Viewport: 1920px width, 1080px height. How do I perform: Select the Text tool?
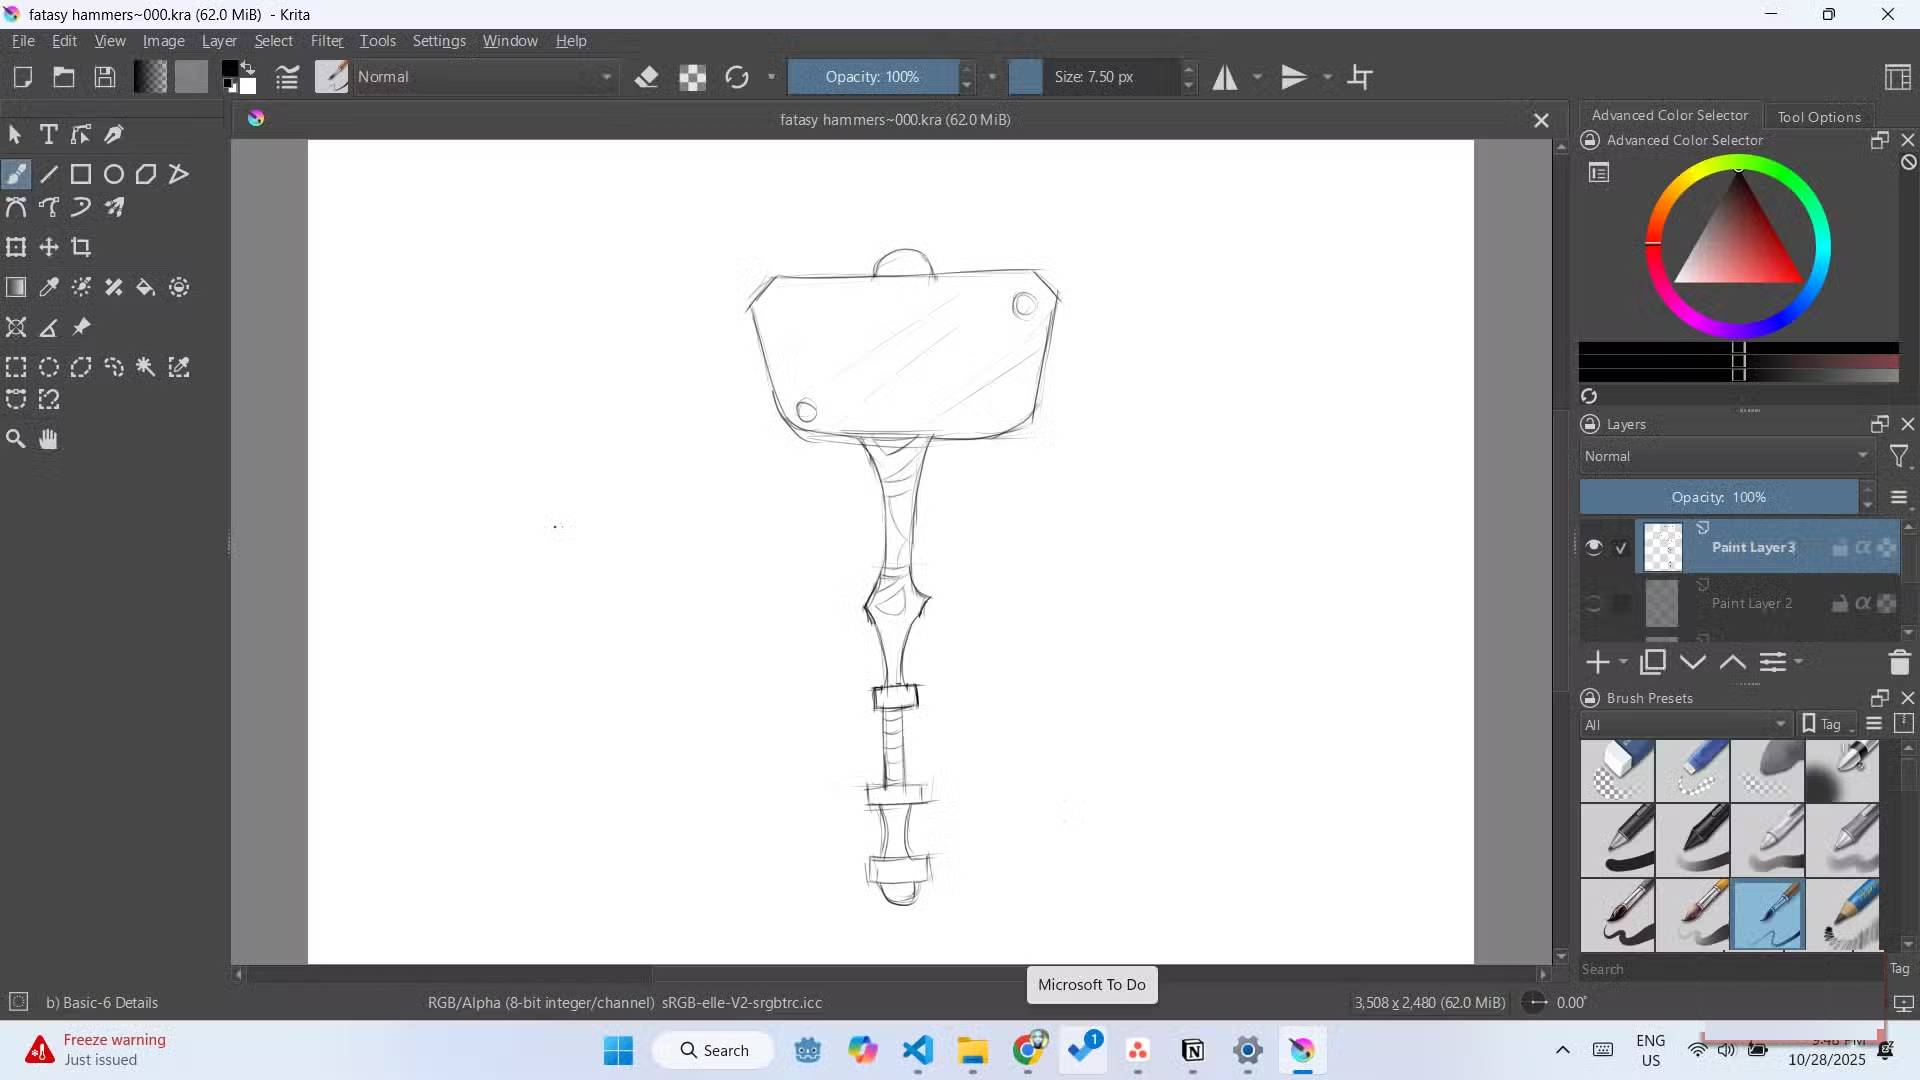[48, 134]
